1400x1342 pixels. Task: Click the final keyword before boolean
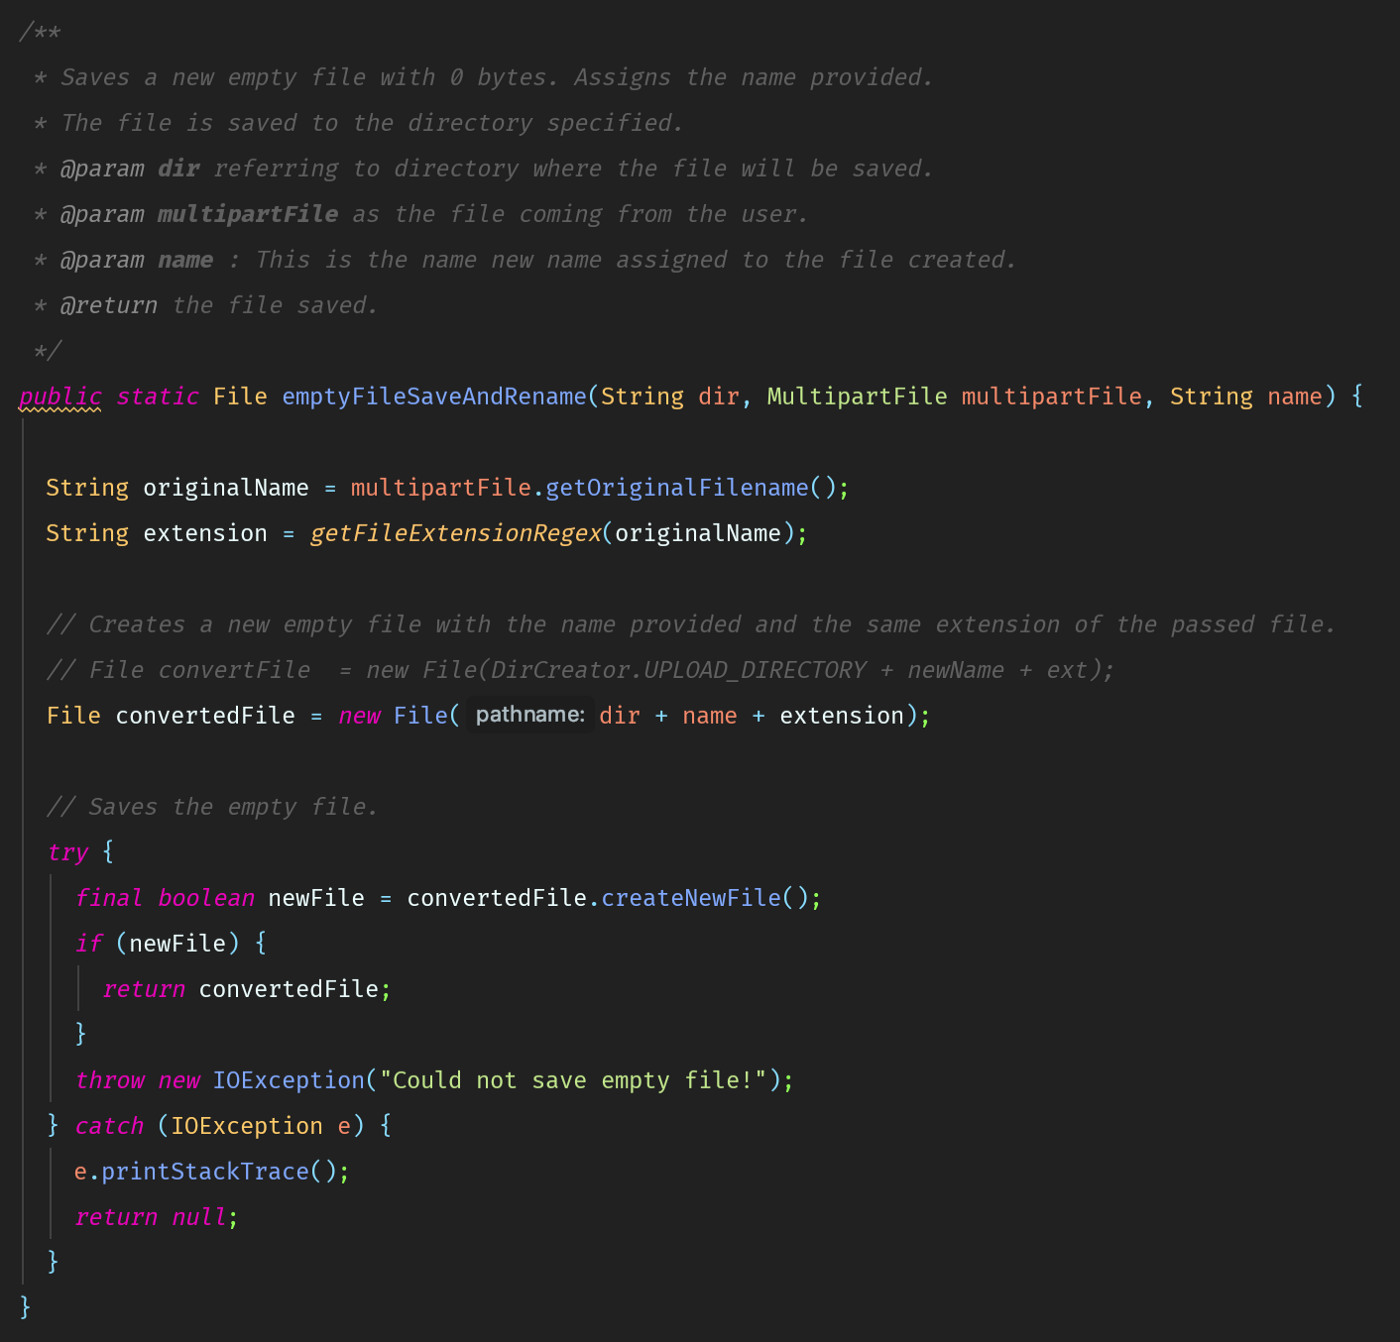pyautogui.click(x=109, y=898)
